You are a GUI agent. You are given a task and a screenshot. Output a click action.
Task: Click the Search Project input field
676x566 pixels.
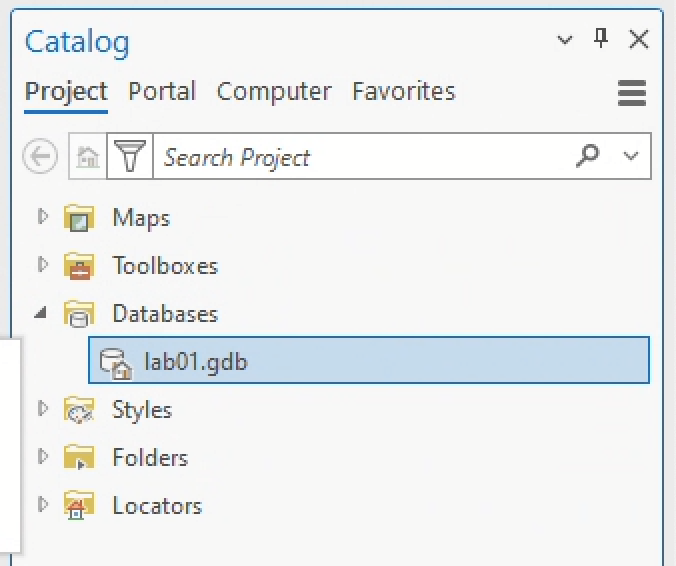point(360,157)
